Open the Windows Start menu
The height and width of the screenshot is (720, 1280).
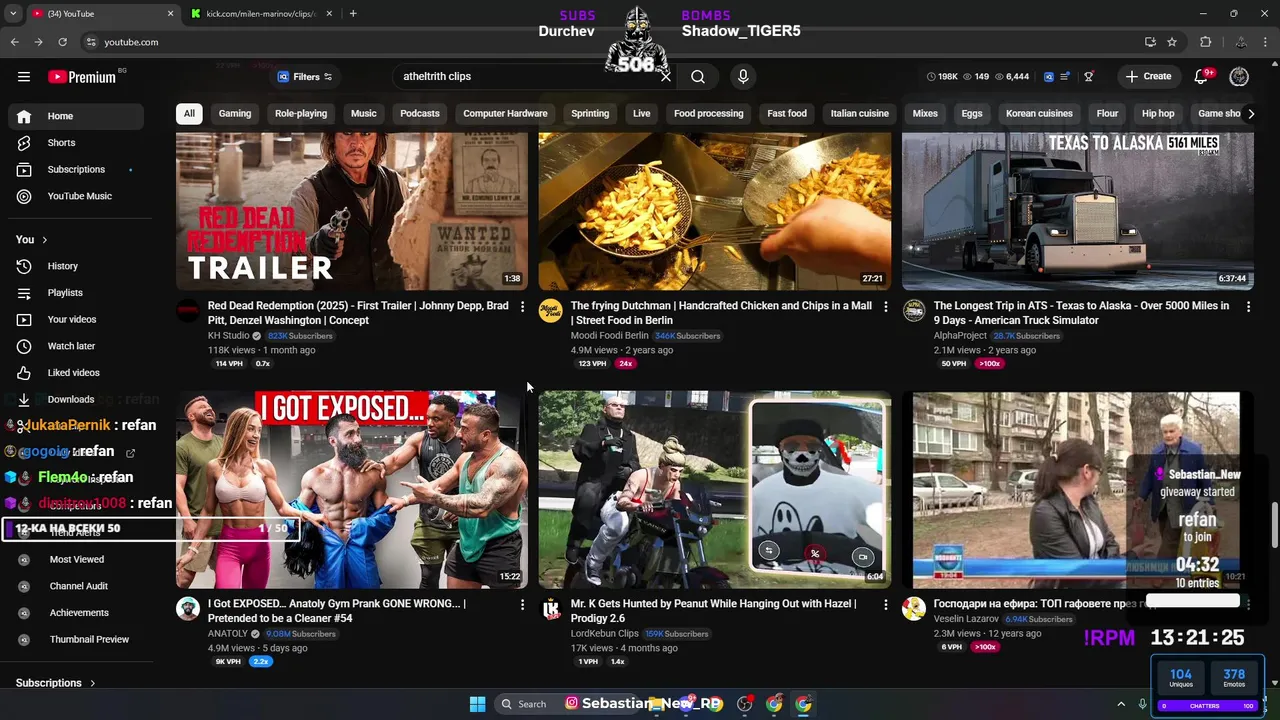pyautogui.click(x=477, y=704)
